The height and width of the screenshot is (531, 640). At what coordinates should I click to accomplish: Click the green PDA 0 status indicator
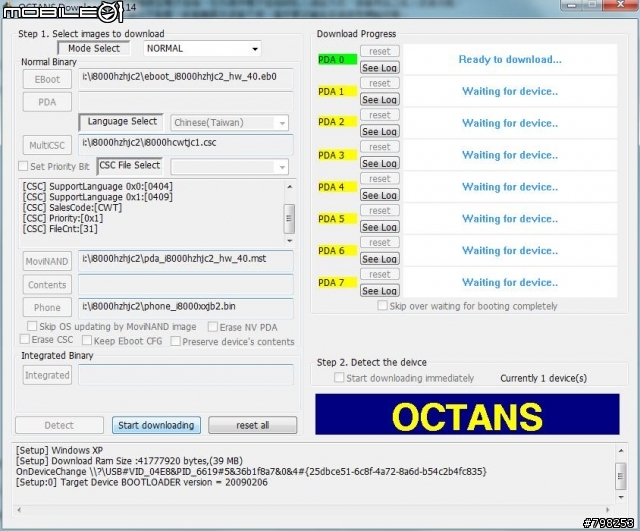pyautogui.click(x=337, y=60)
